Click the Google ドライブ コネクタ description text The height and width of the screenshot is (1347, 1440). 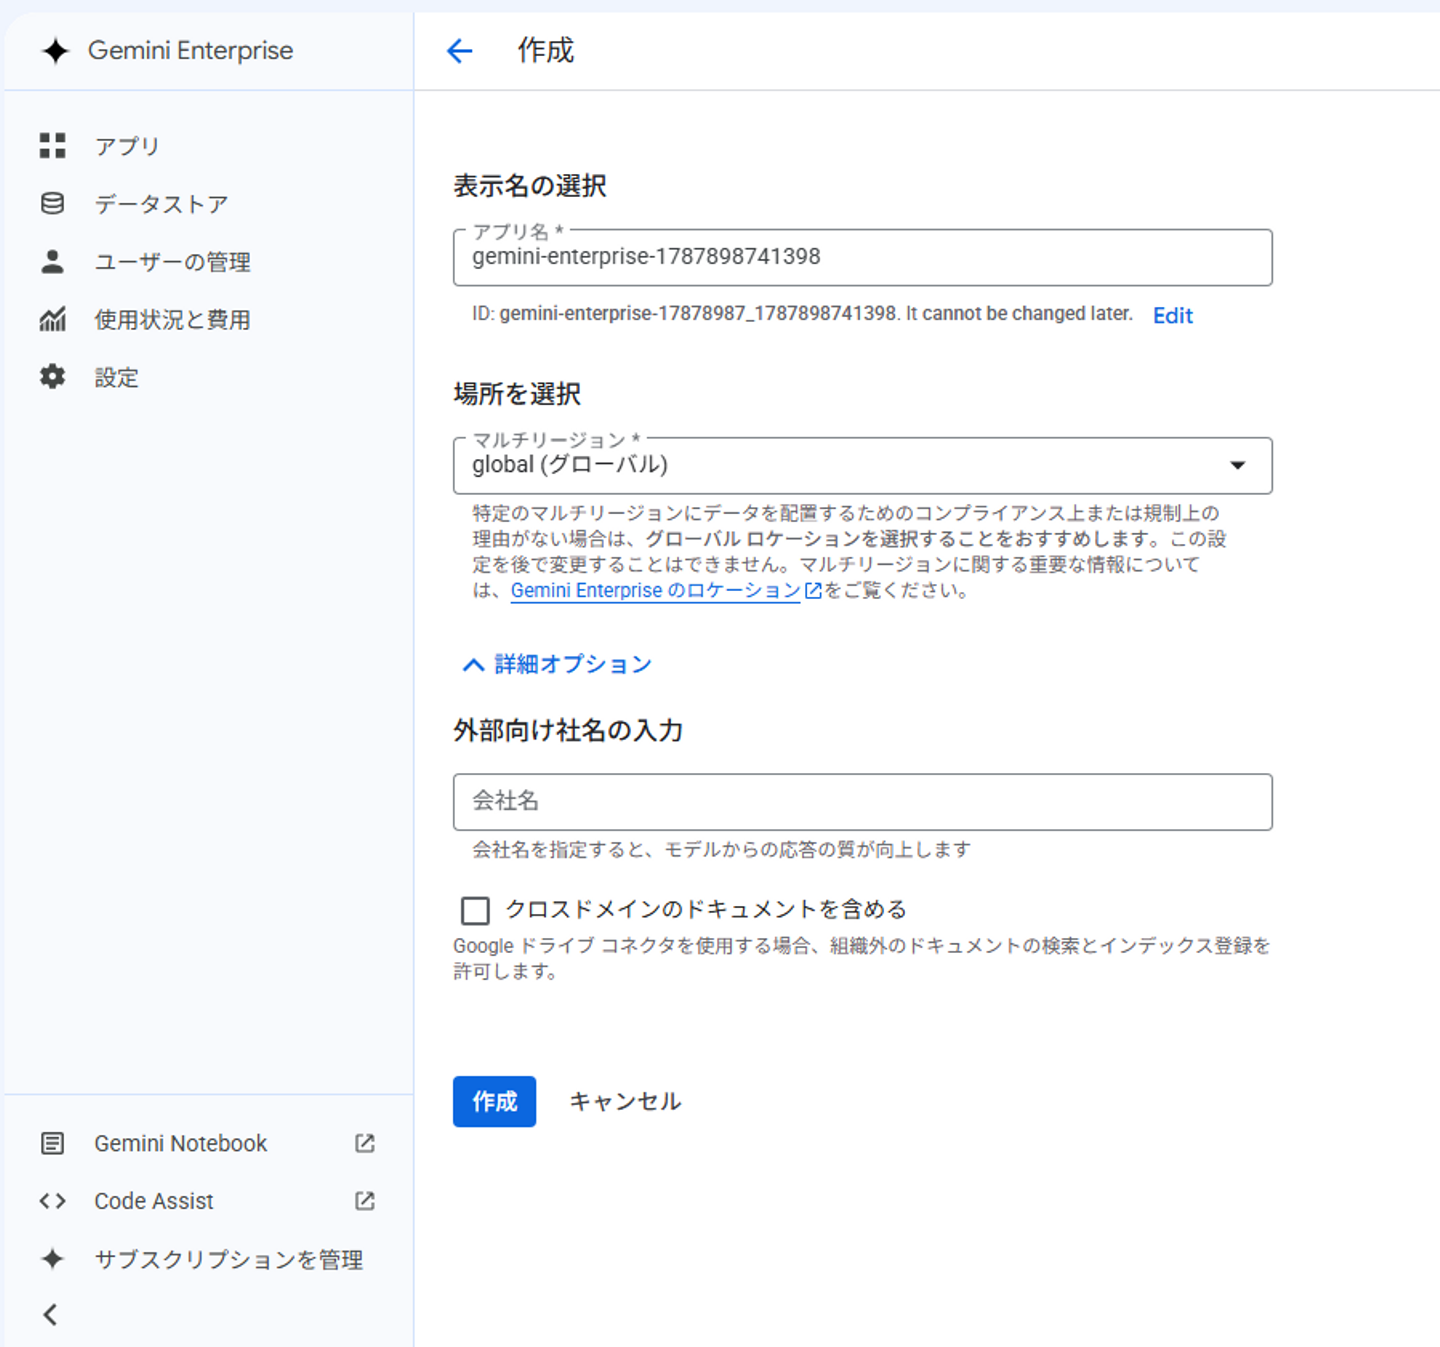point(861,958)
